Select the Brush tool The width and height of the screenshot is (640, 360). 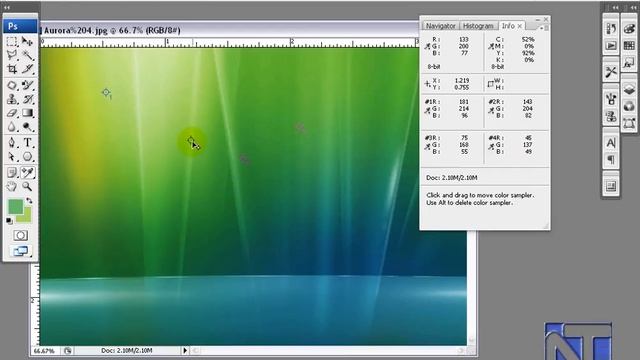pyautogui.click(x=27, y=85)
